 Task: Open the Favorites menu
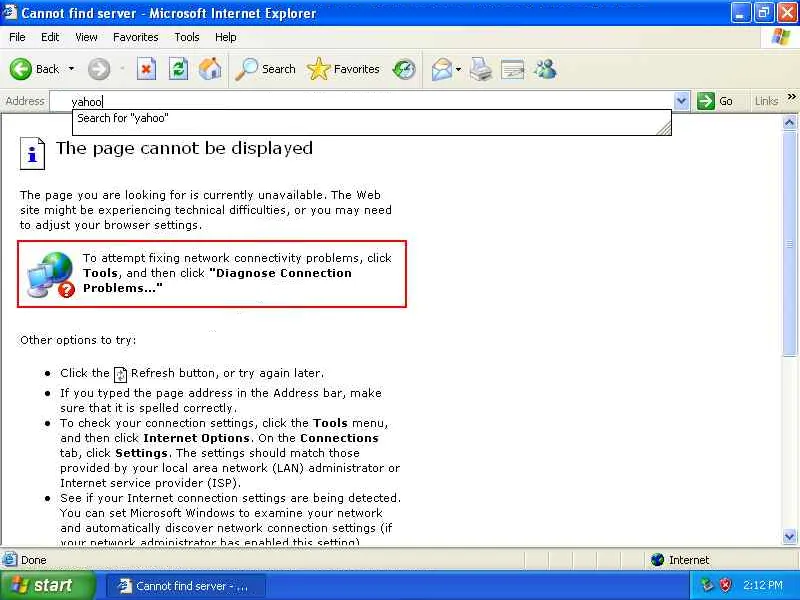click(x=136, y=37)
